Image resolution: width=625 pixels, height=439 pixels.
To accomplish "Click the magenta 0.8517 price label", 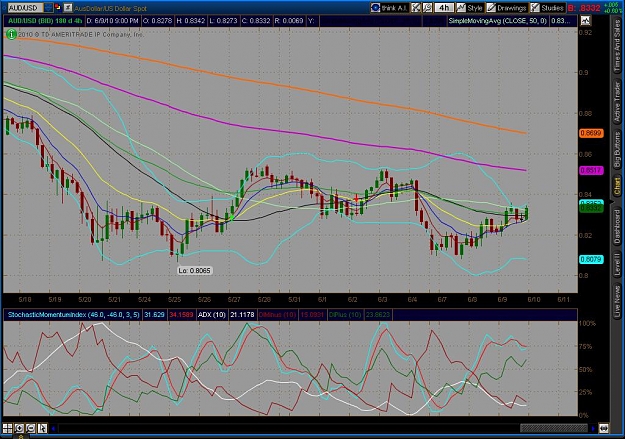I will tap(591, 170).
